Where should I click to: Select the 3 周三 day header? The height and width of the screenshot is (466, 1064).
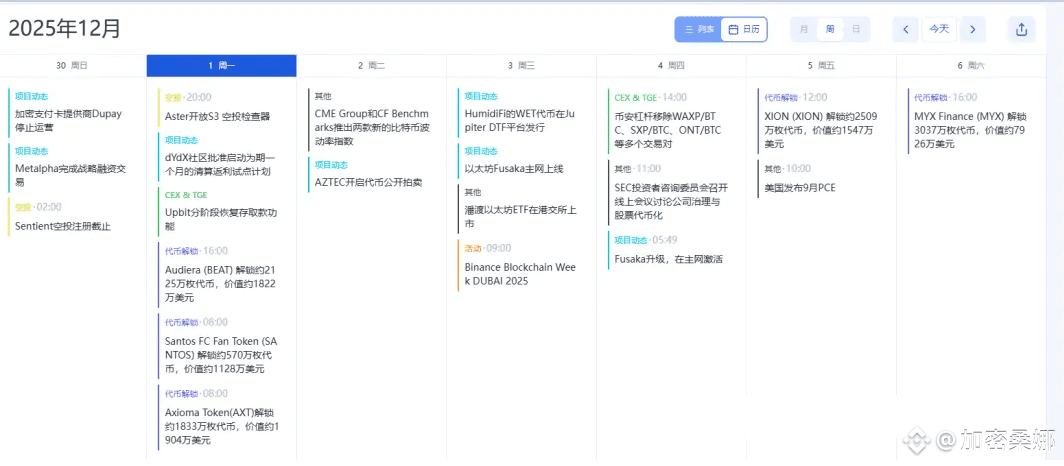click(521, 66)
